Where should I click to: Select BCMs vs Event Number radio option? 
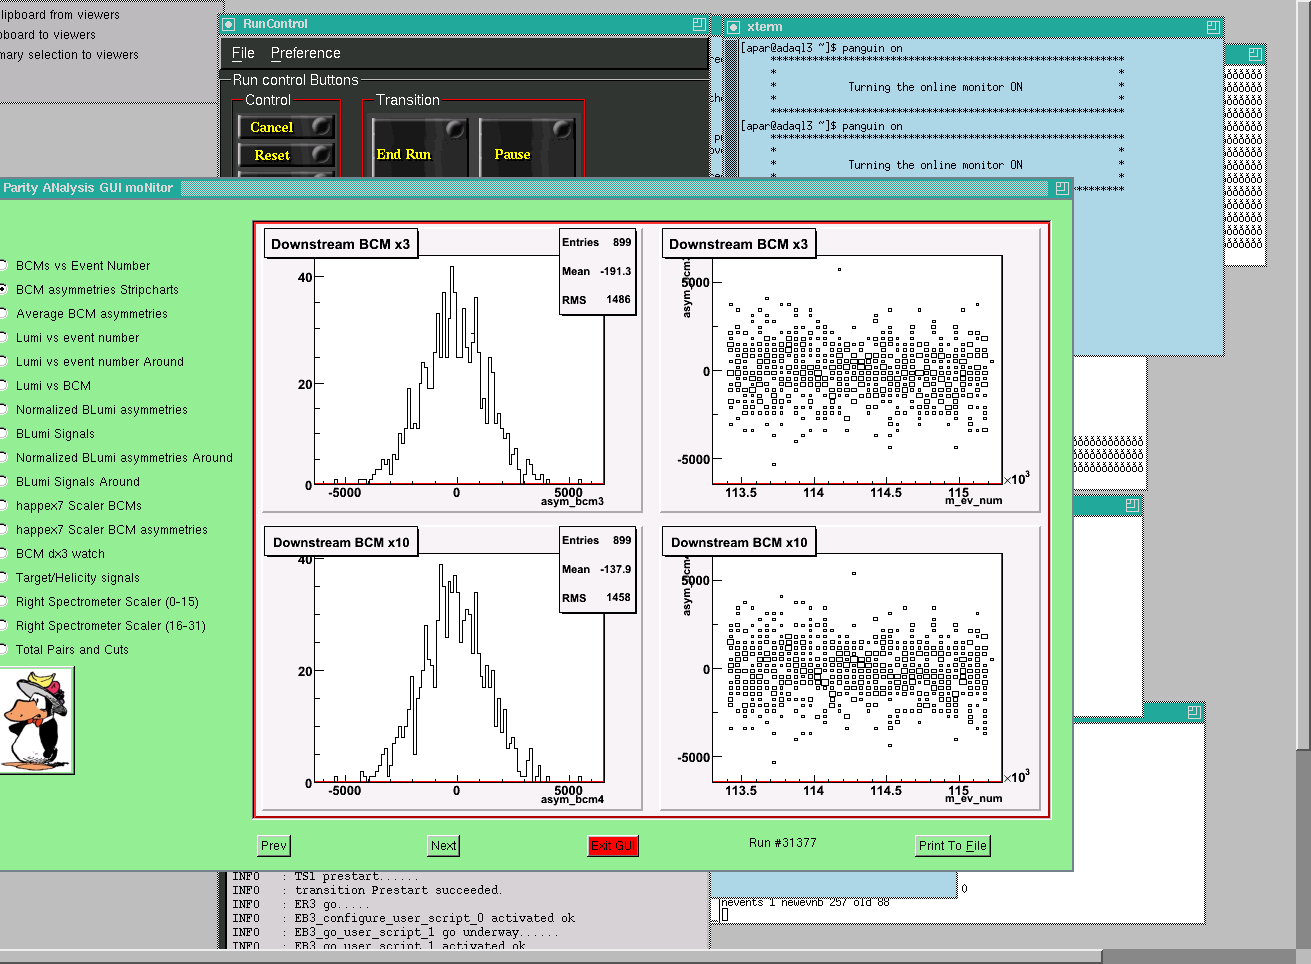[75, 266]
